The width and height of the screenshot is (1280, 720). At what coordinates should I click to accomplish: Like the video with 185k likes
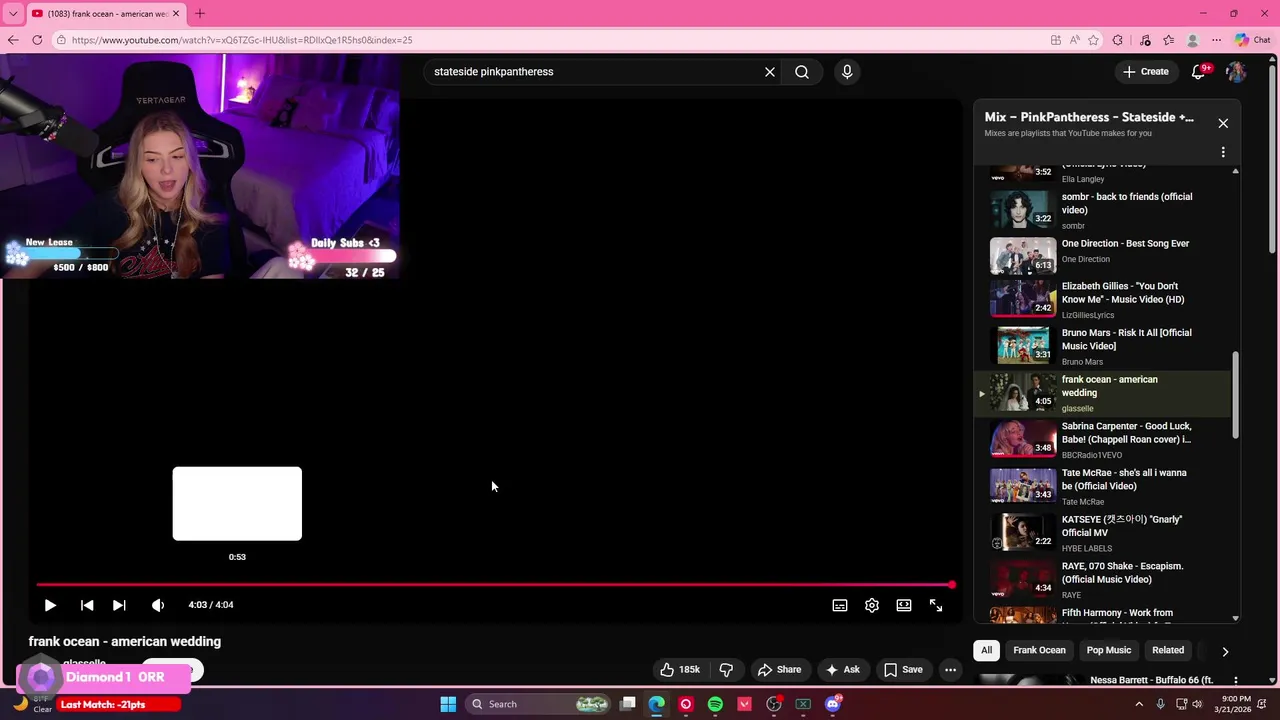[680, 670]
